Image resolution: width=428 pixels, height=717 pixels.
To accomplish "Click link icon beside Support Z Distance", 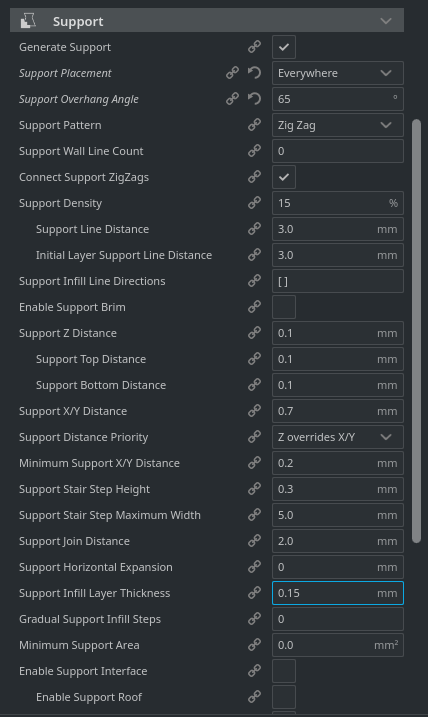I will pyautogui.click(x=254, y=333).
